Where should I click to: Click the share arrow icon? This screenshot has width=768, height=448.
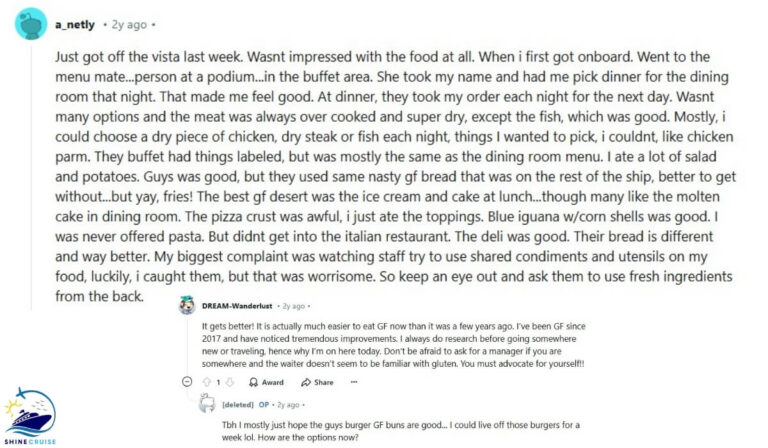(x=306, y=382)
